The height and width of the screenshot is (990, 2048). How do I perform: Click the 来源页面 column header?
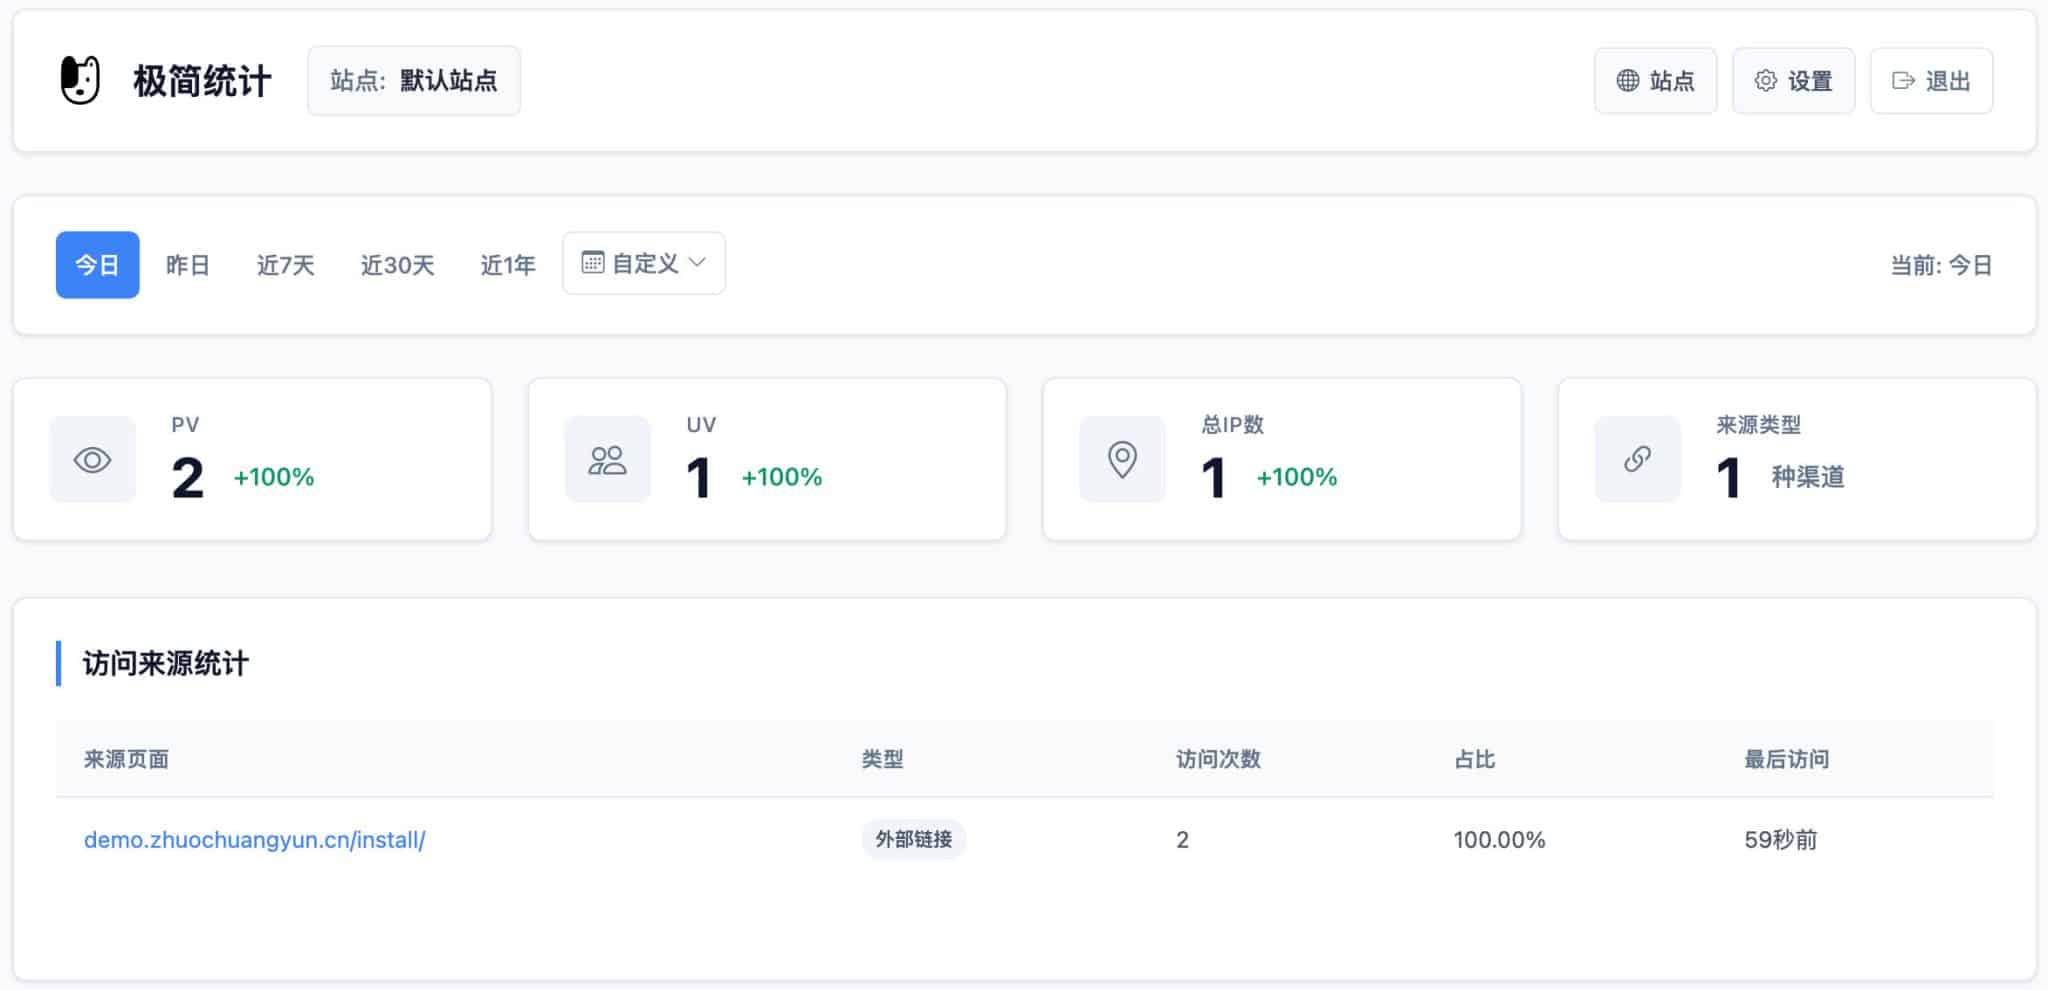coord(126,759)
